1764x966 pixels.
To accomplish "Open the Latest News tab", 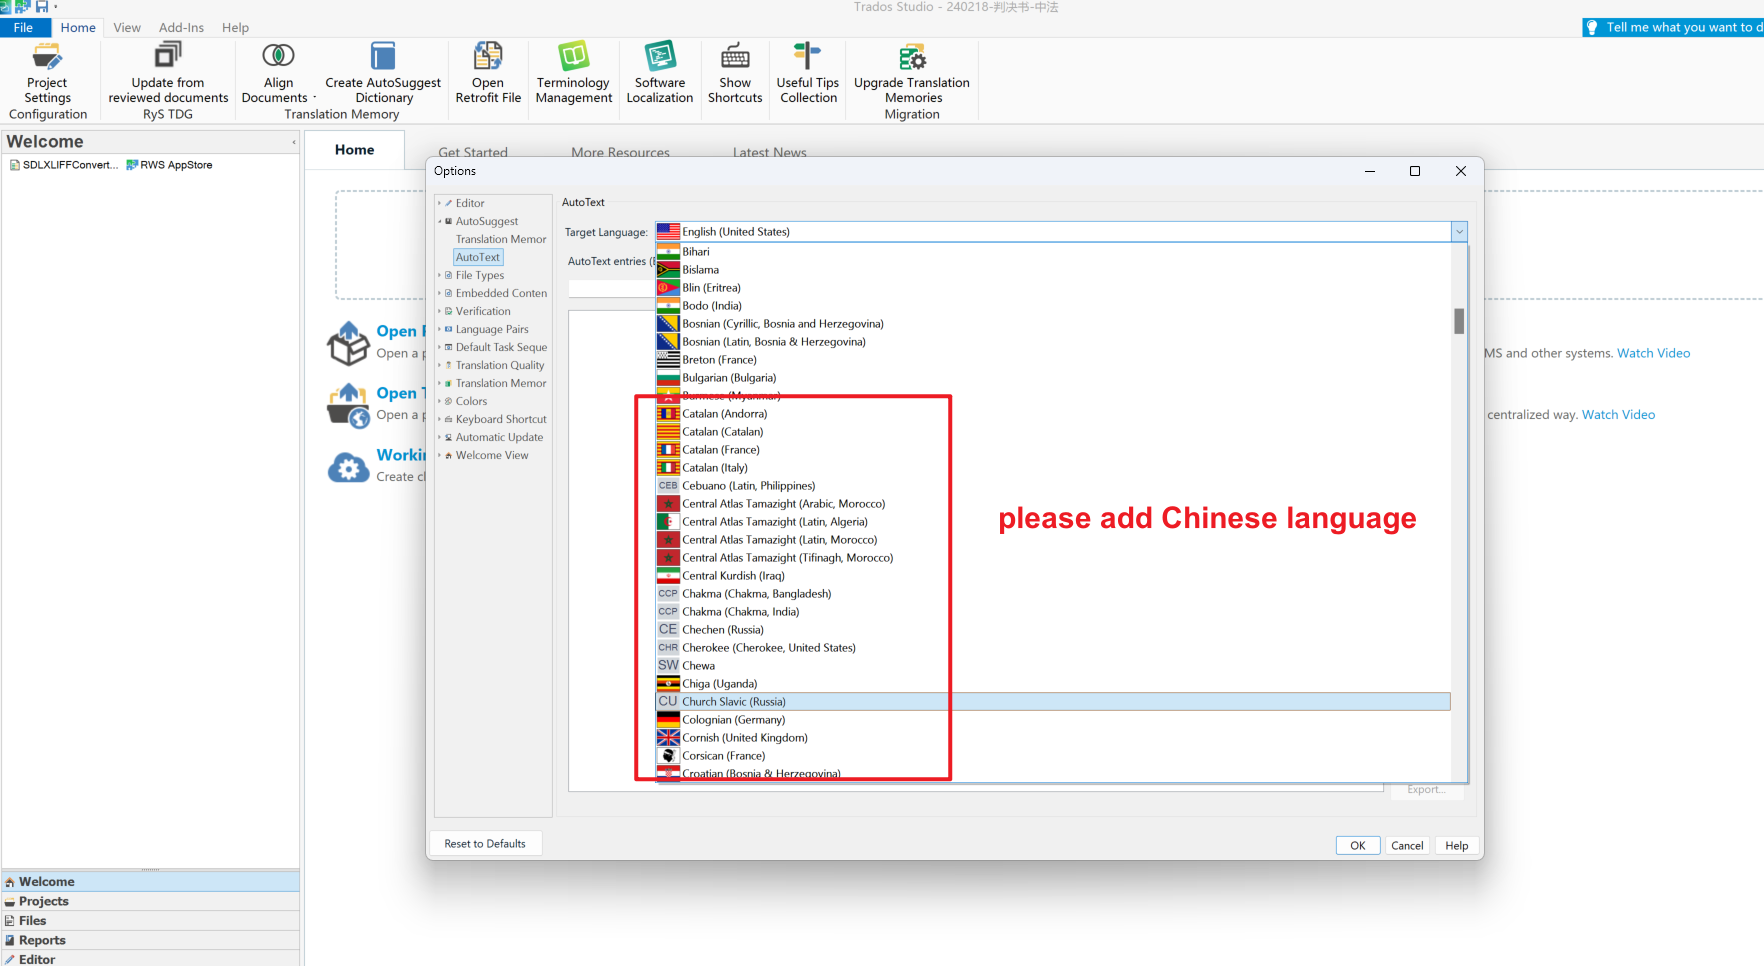I will 769,152.
